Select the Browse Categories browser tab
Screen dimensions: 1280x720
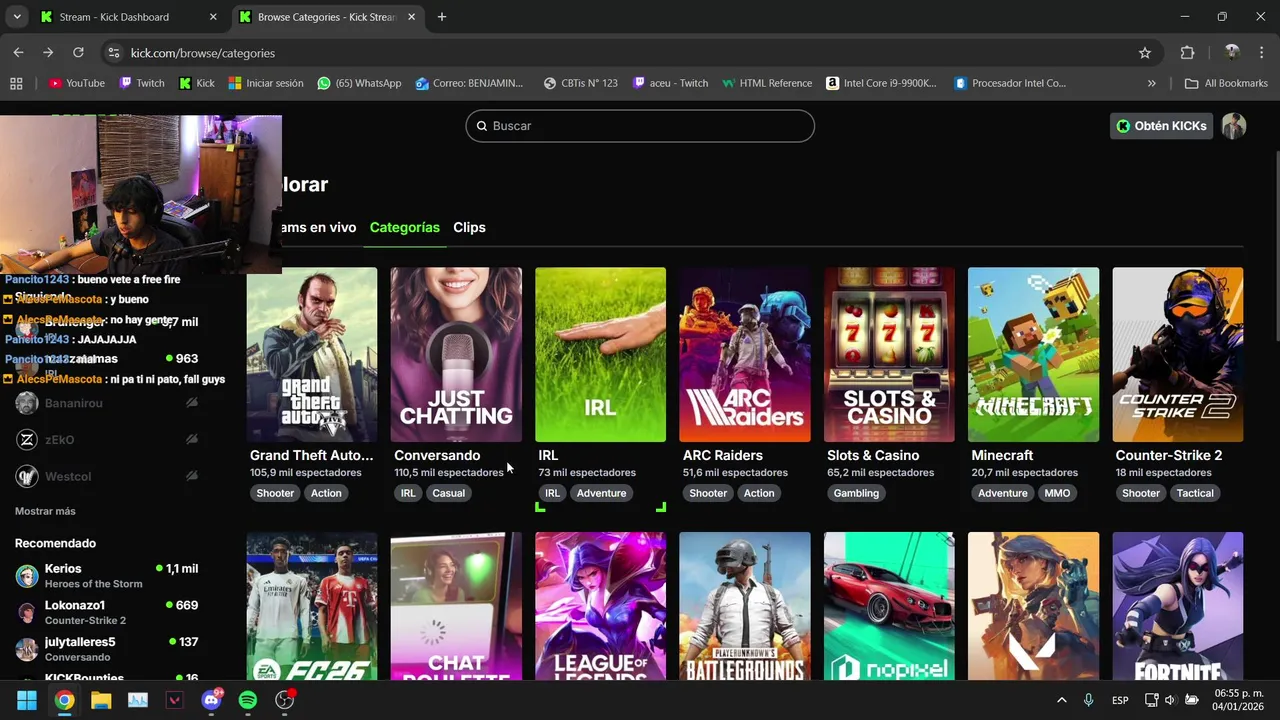tap(327, 17)
